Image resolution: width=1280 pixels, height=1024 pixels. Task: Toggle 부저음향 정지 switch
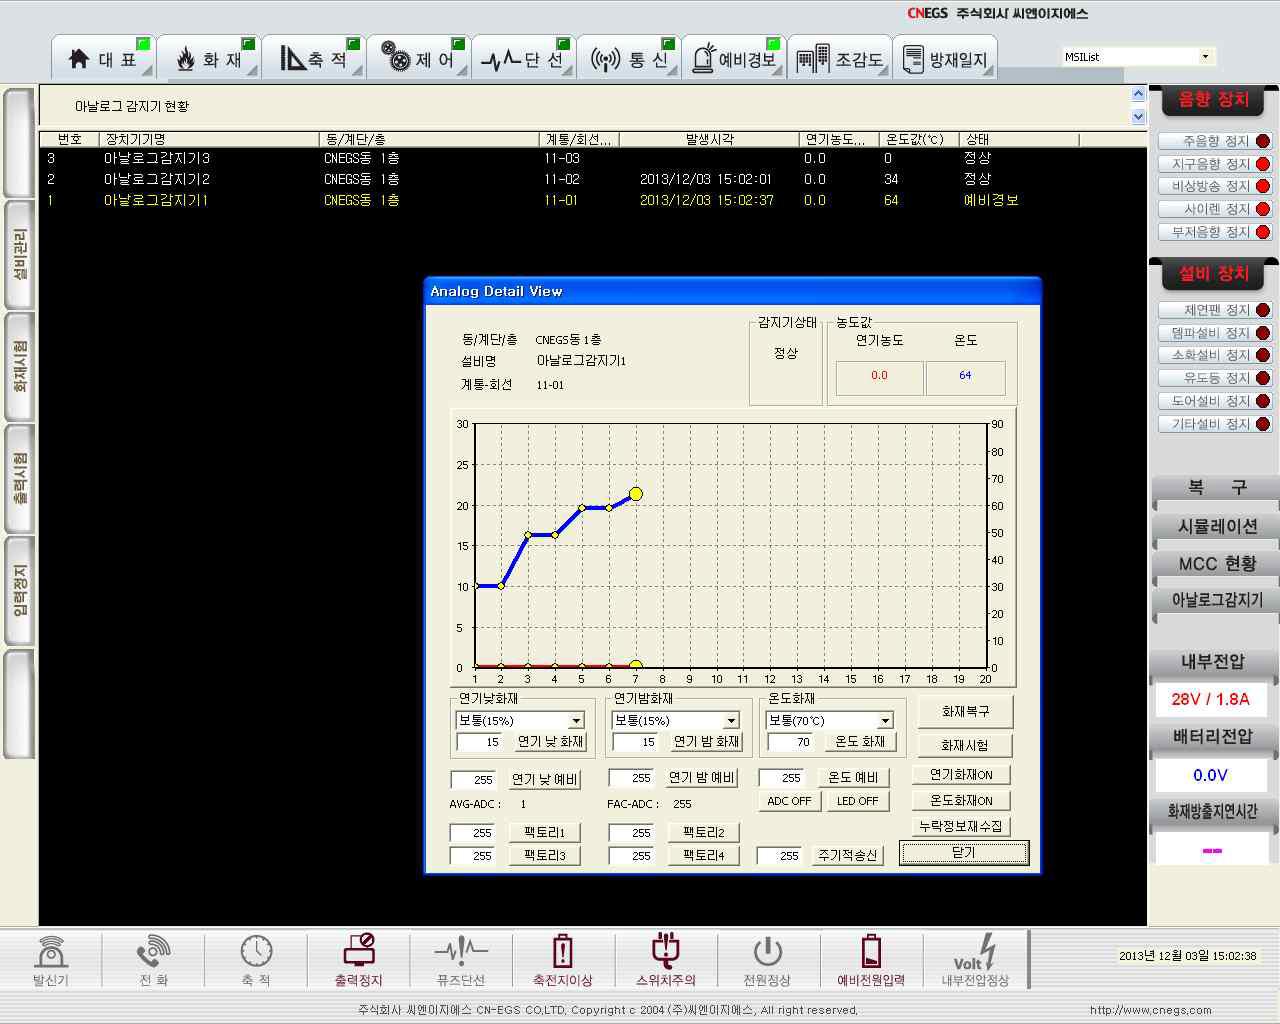[x=1215, y=232]
